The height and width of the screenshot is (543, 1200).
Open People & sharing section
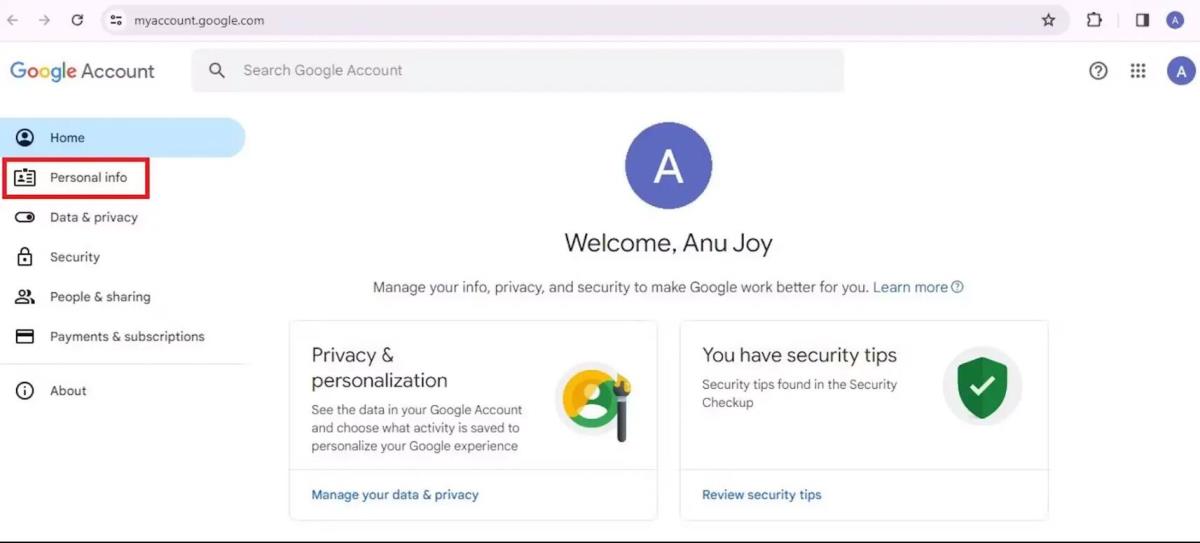[122, 297]
